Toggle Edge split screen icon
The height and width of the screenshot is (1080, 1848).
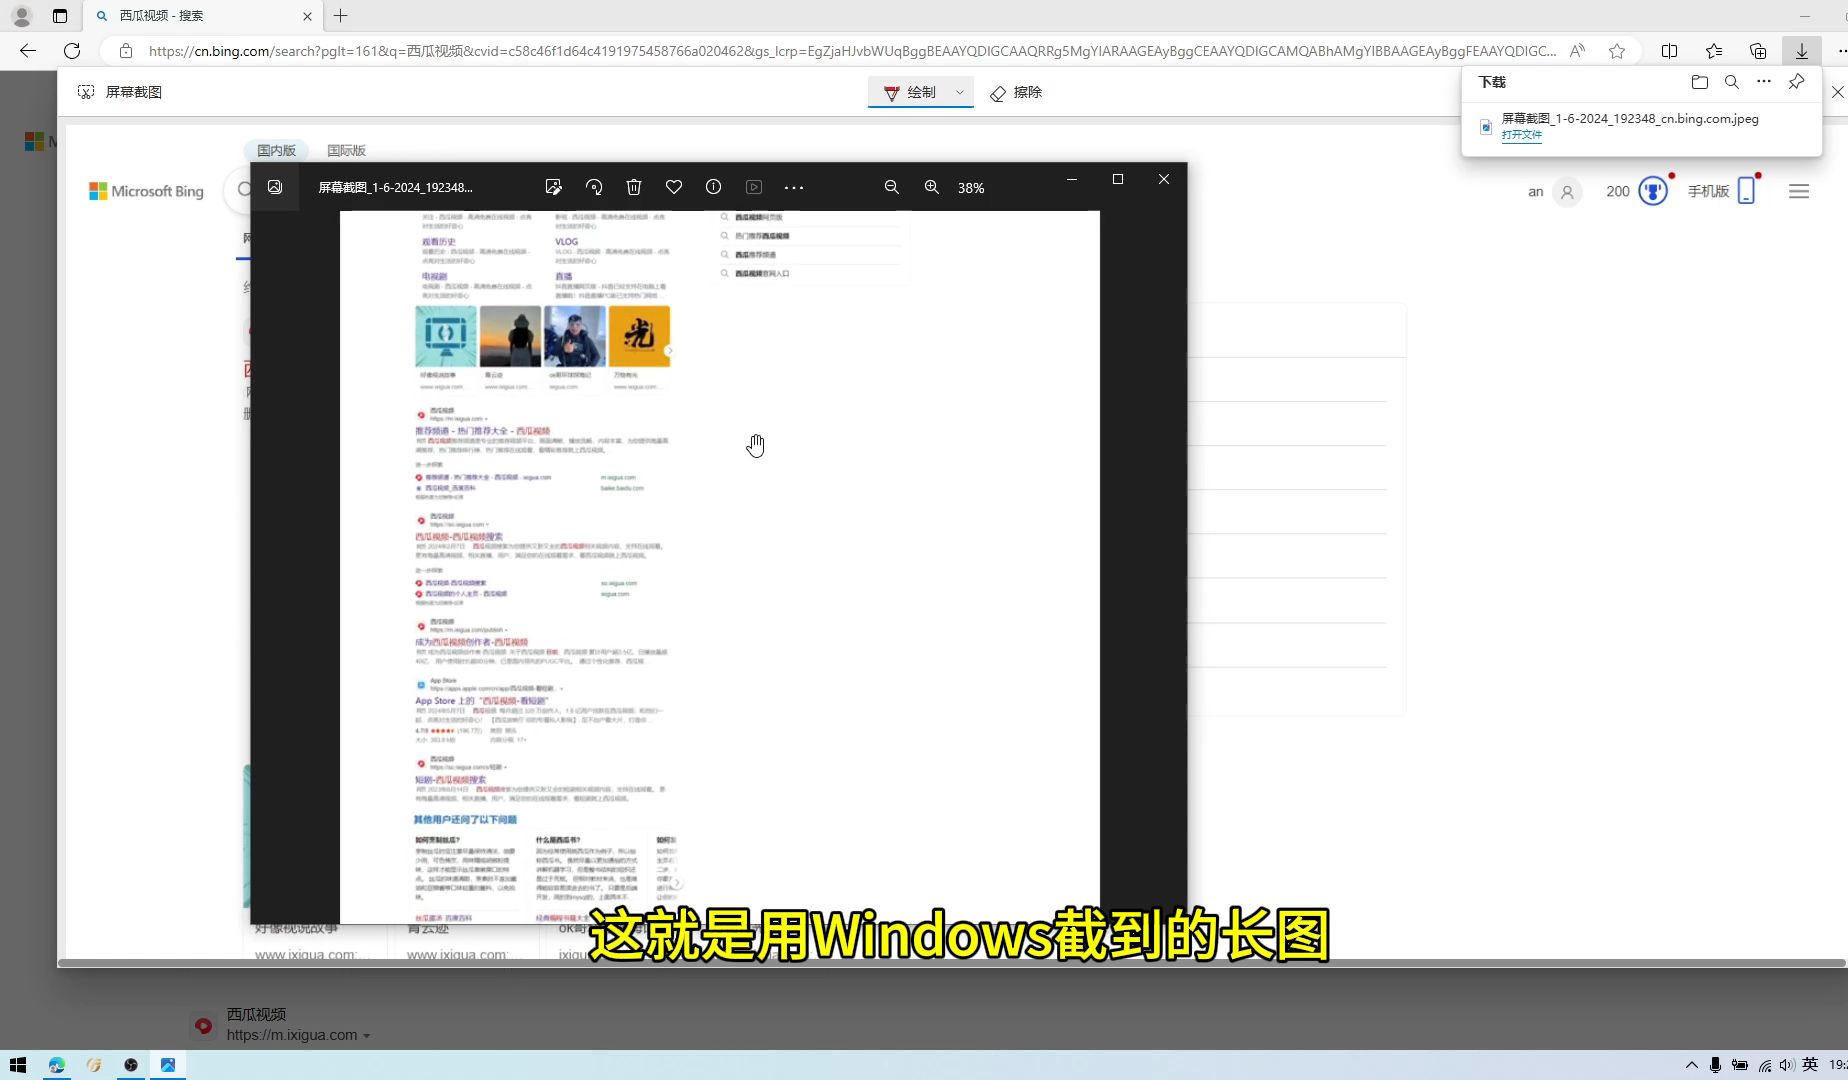tap(1669, 51)
